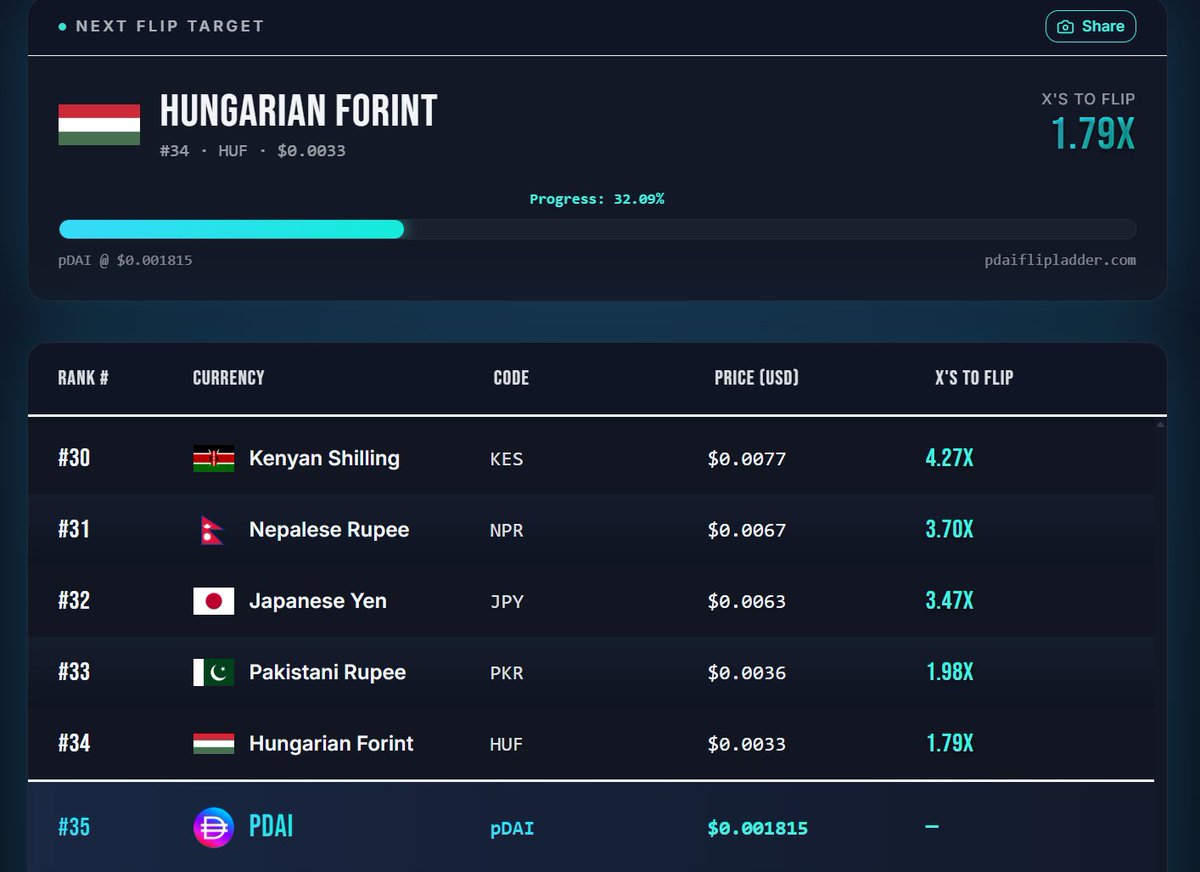Select the Kenyan Shilling currency name

click(324, 459)
